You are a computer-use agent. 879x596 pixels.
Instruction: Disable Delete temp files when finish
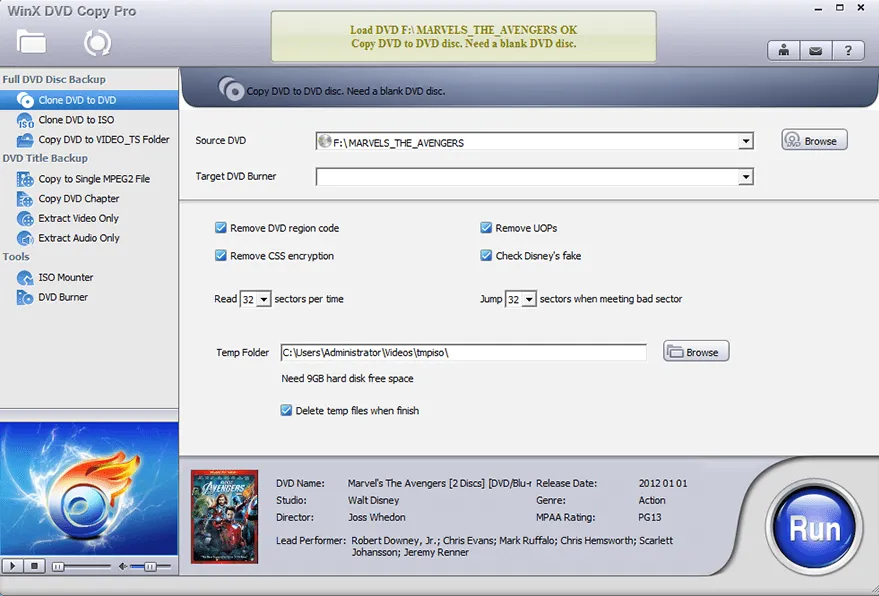point(287,410)
